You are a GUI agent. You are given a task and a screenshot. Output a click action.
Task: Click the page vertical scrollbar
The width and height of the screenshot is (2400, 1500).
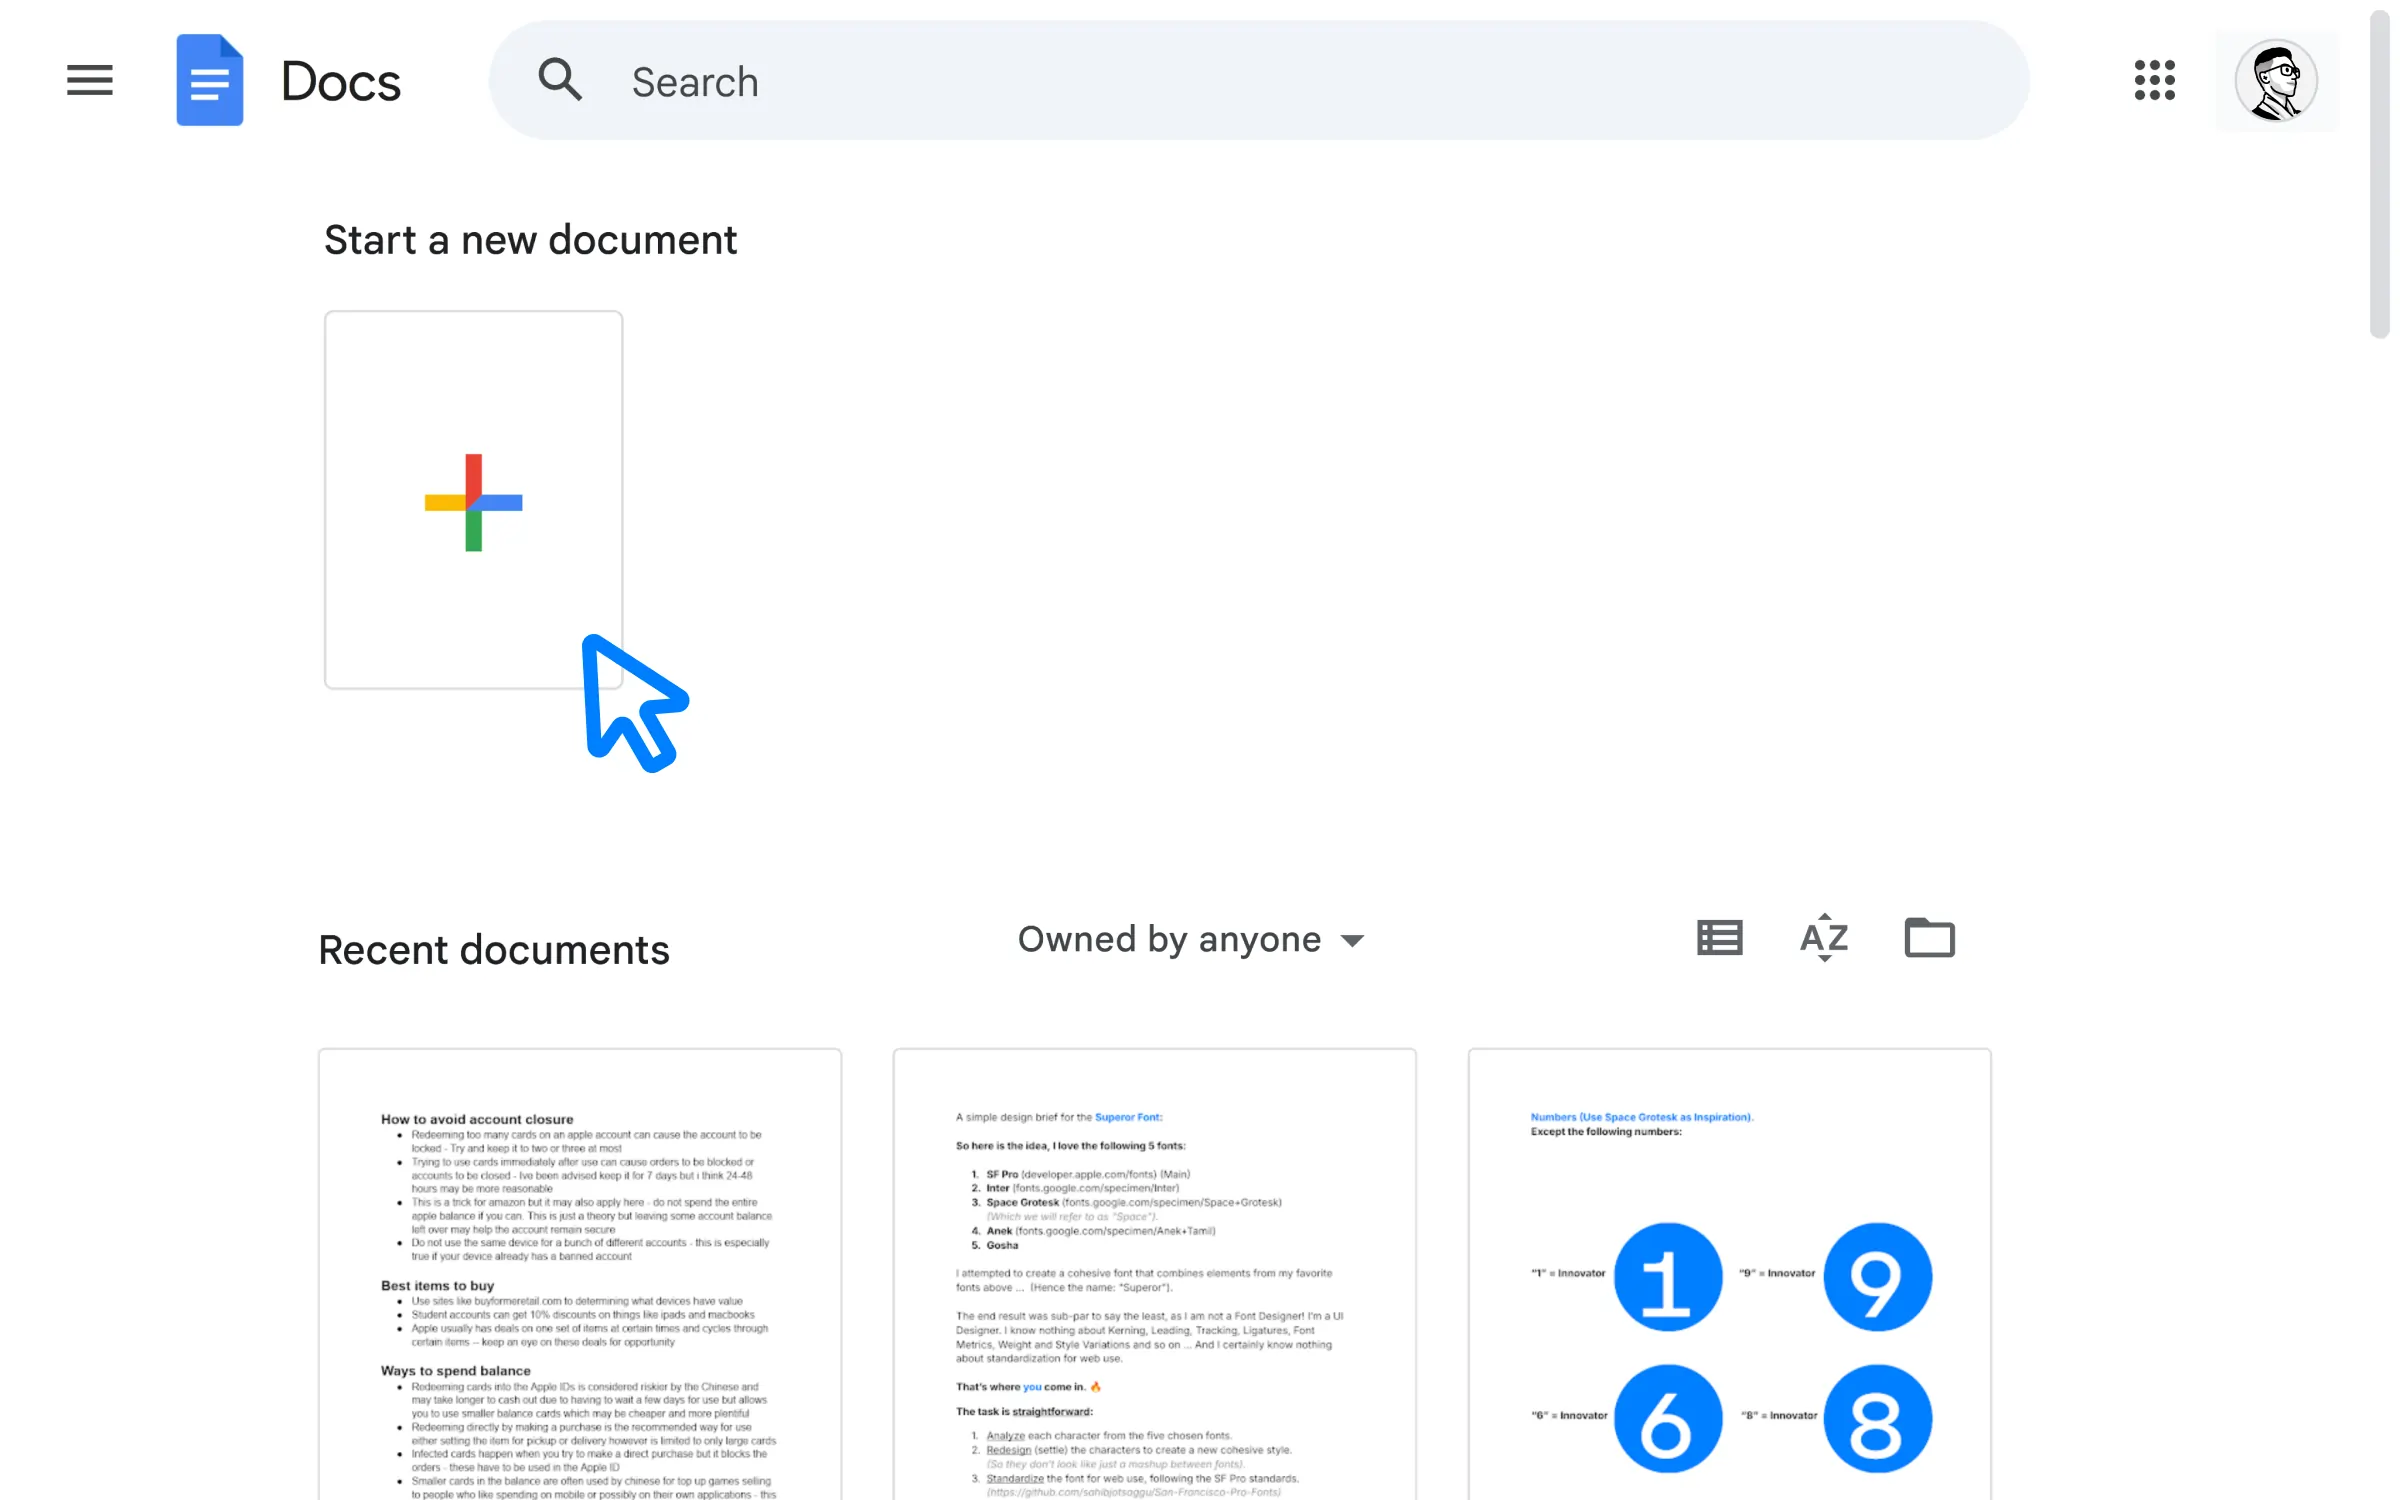[2380, 175]
